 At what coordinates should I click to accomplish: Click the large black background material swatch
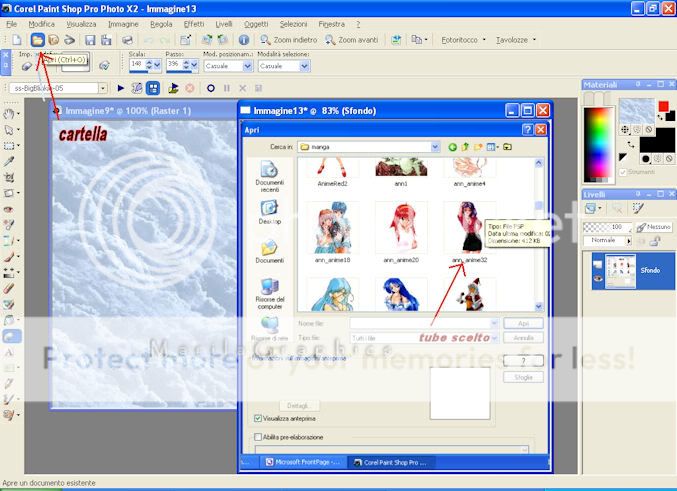tap(657, 140)
